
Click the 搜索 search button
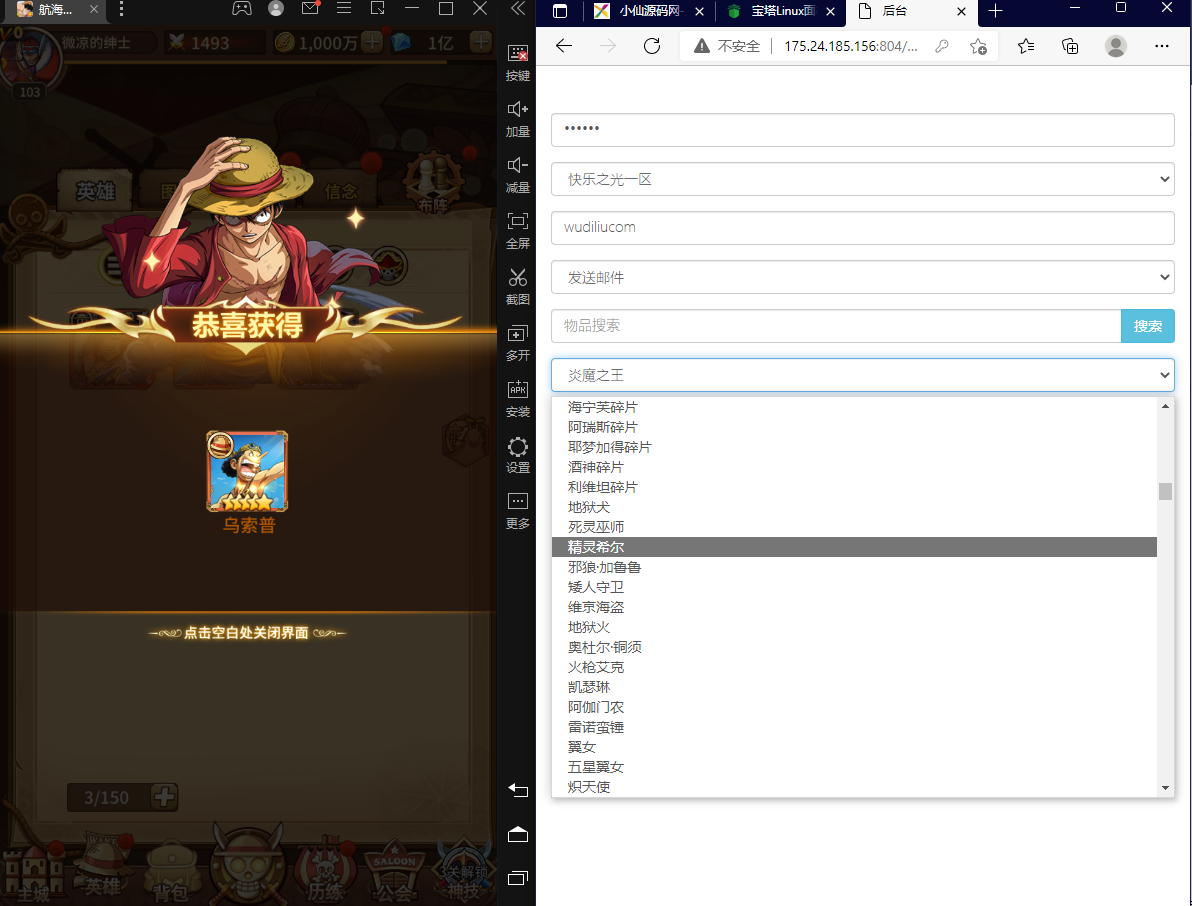tap(1147, 326)
